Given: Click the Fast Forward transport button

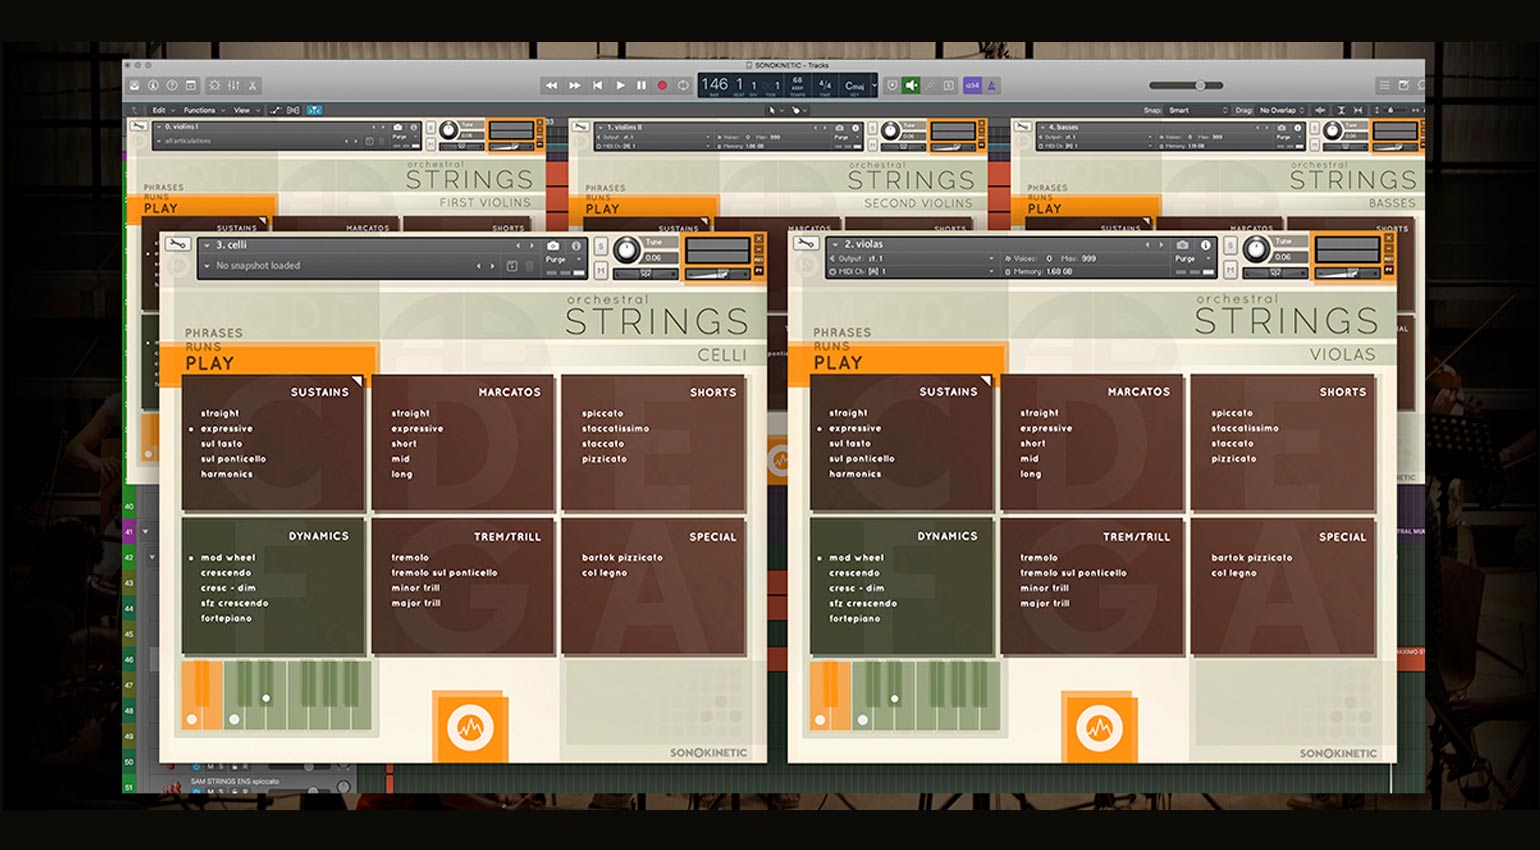Looking at the screenshot, I should click(x=574, y=86).
